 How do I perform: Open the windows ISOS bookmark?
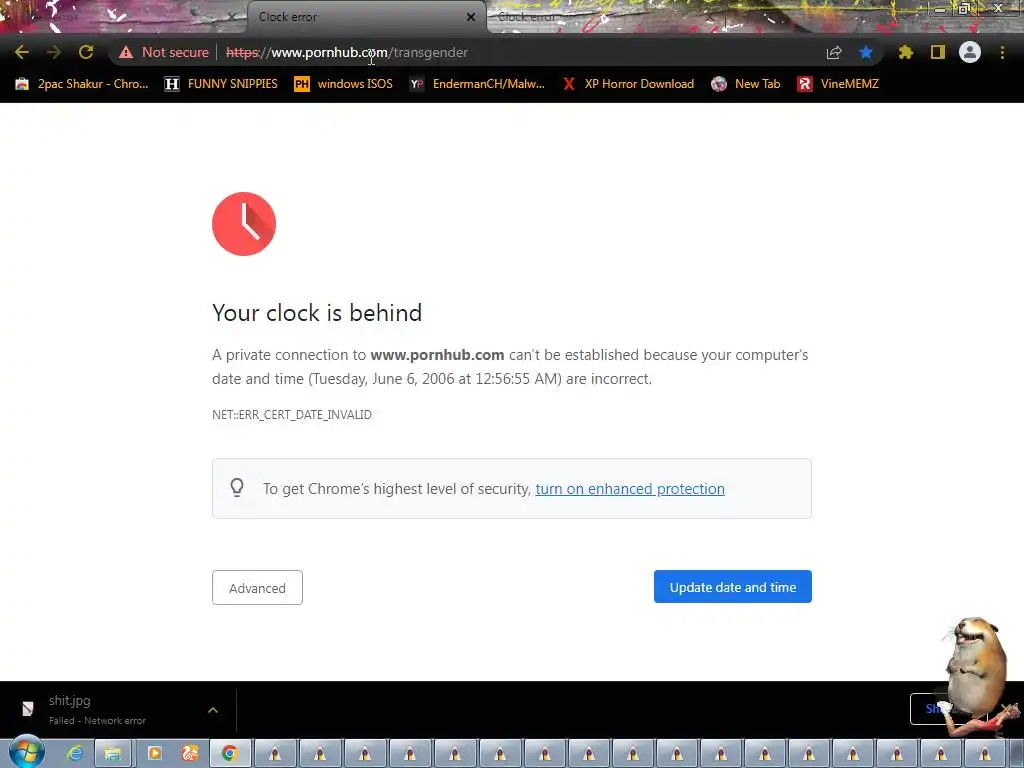point(344,84)
